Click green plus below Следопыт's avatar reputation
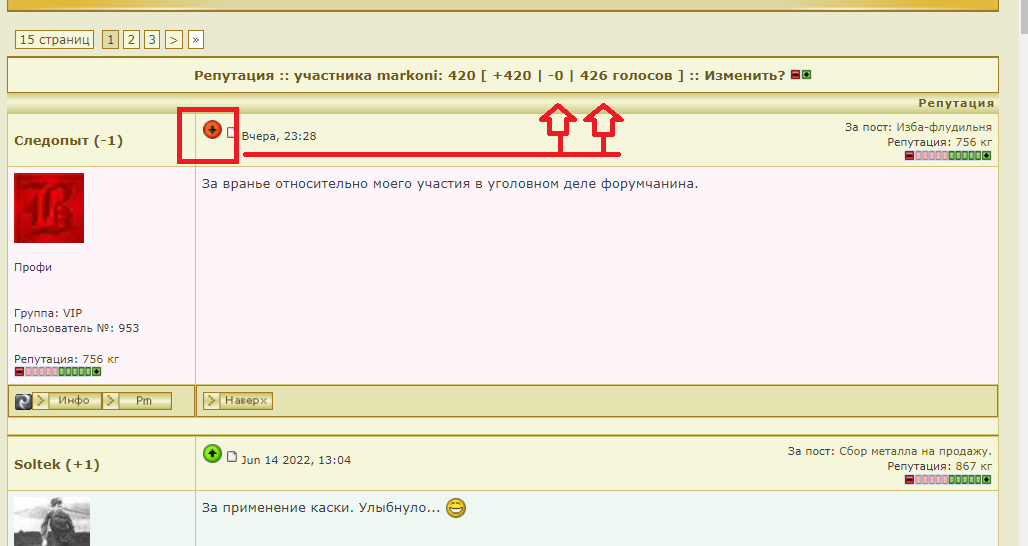 (x=96, y=372)
